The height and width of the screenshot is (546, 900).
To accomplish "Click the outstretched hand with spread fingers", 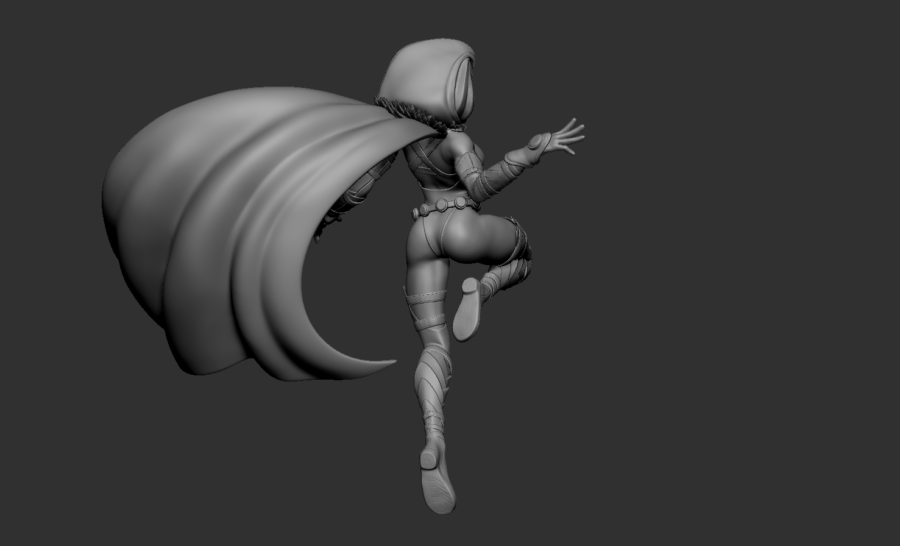I will 560,137.
